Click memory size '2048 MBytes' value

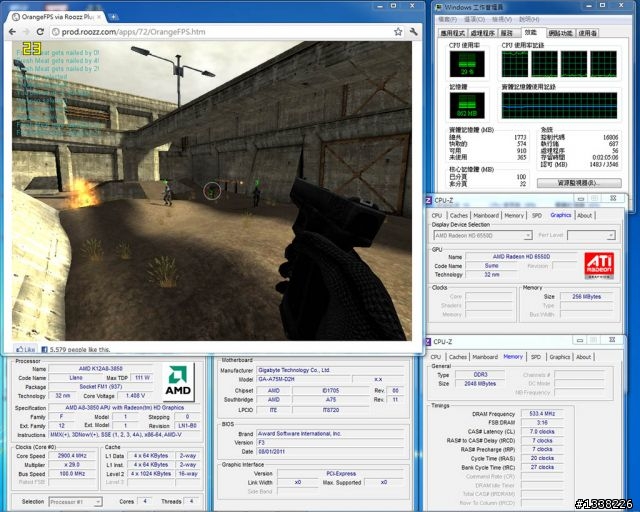tap(480, 383)
